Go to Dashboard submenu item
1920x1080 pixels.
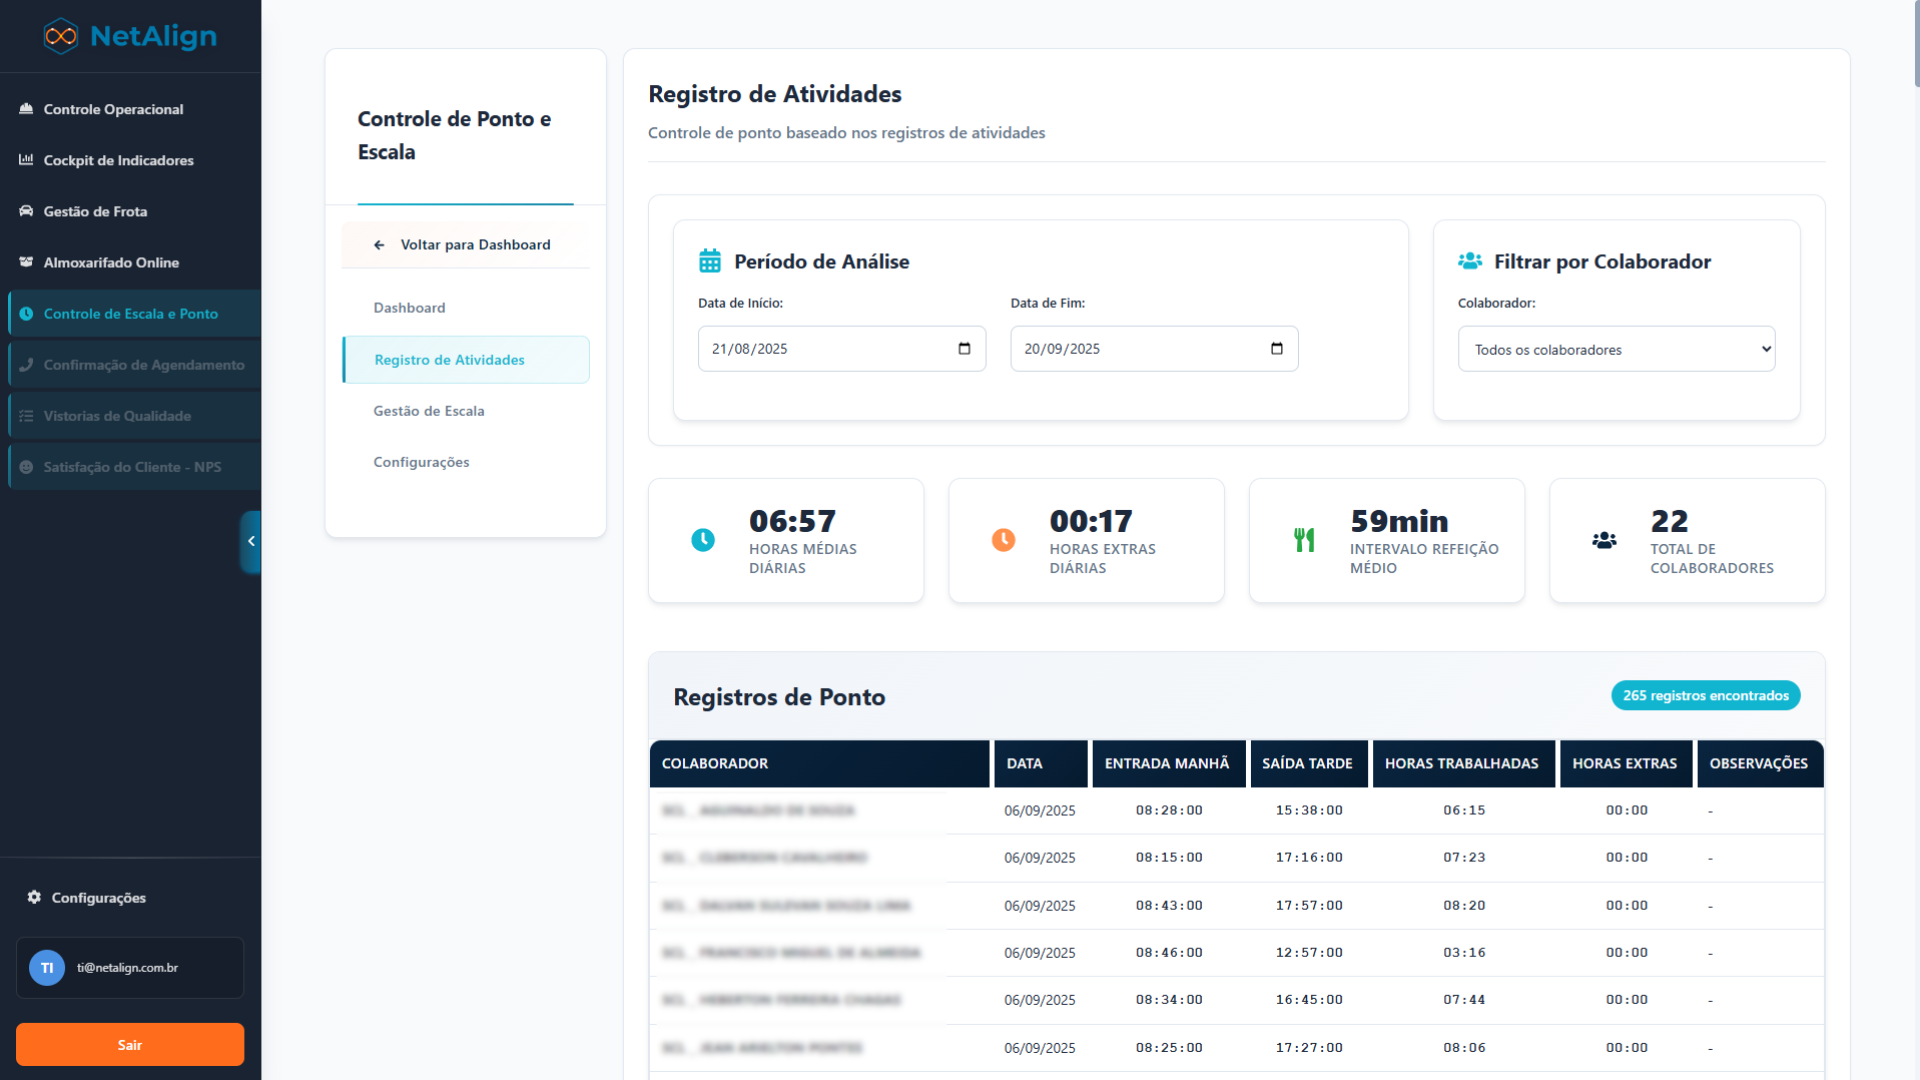pyautogui.click(x=409, y=308)
